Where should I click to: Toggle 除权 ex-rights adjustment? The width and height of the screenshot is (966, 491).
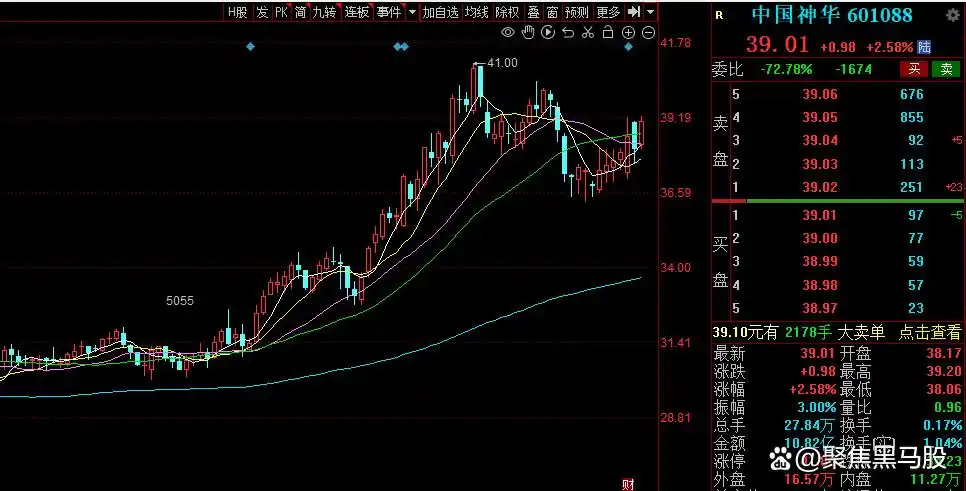click(x=507, y=12)
